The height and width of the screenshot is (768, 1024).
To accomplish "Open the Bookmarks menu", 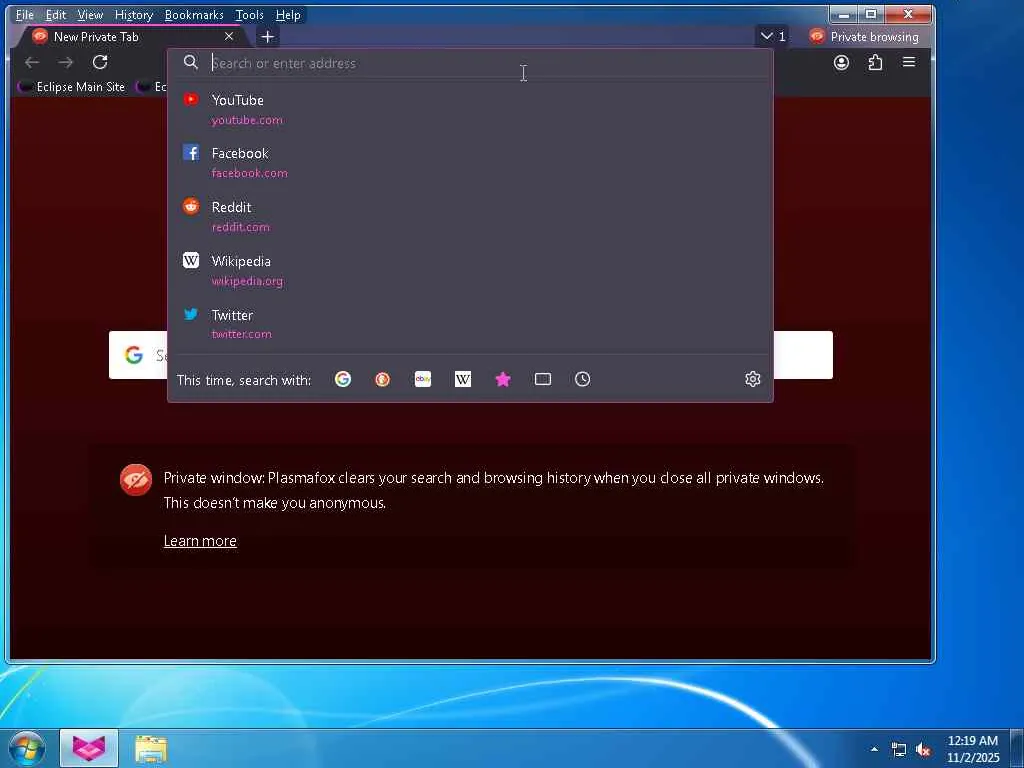I will 194,14.
